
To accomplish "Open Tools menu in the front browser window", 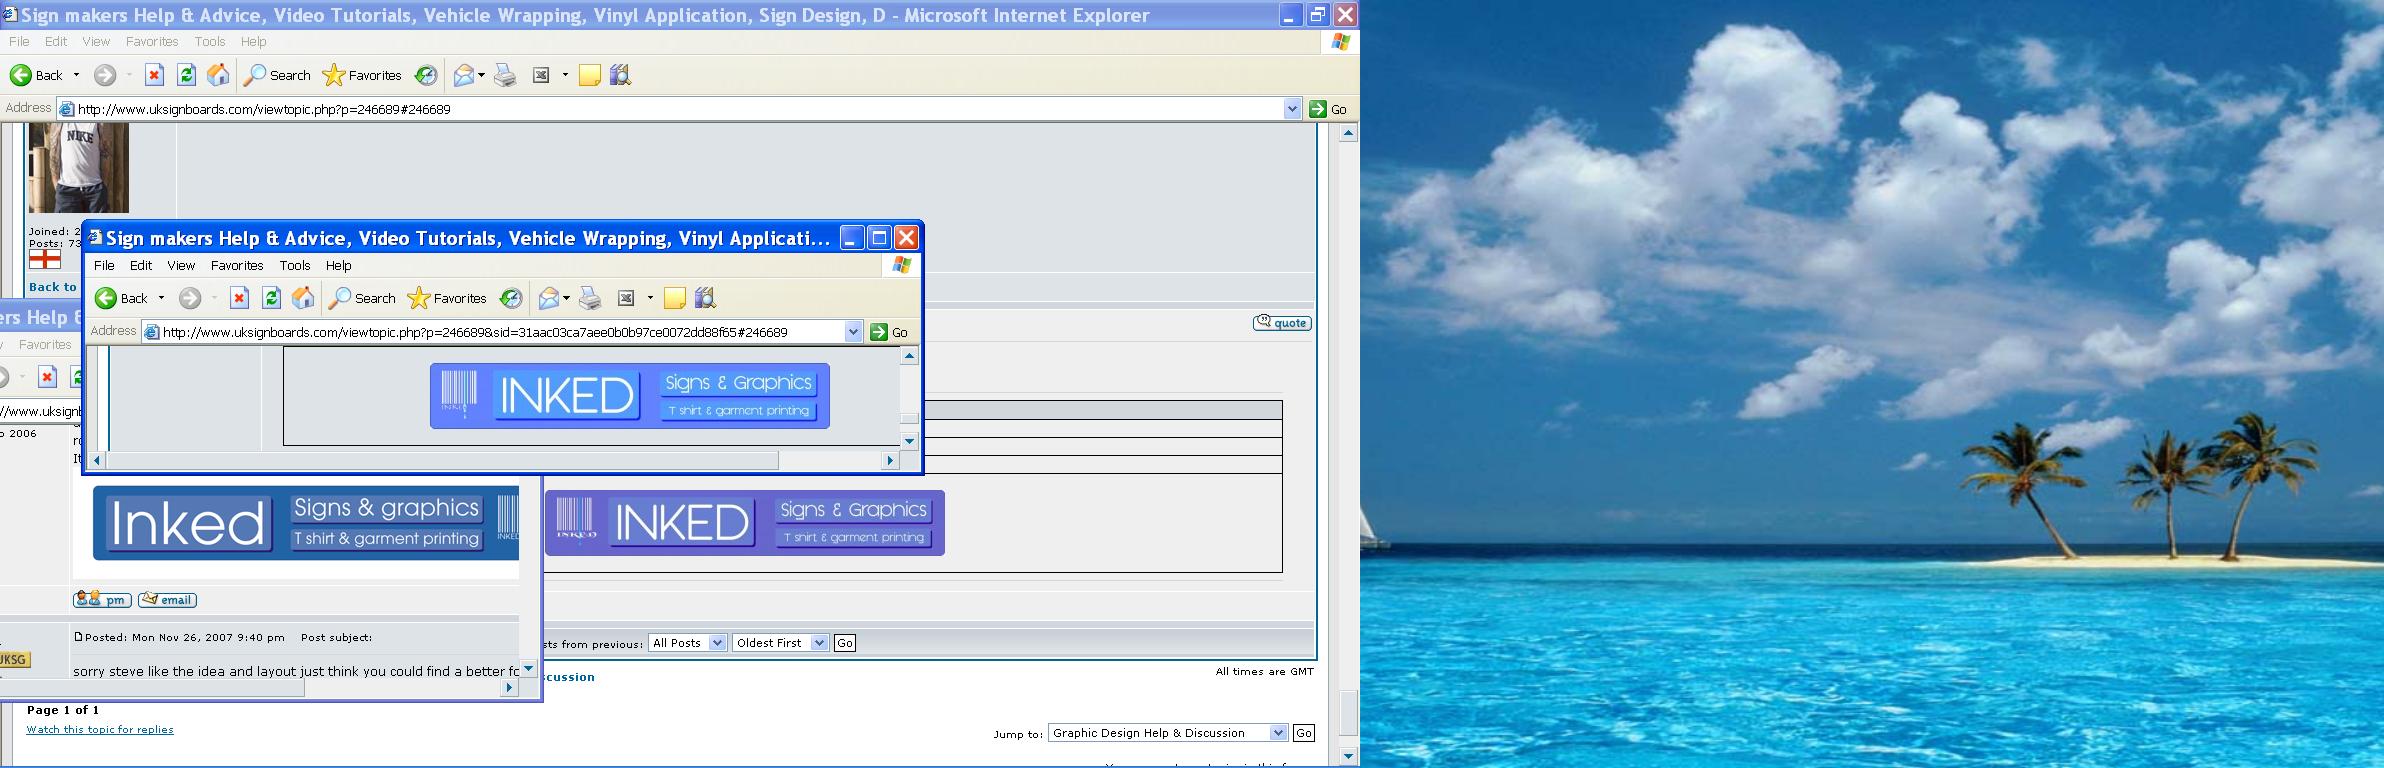I will coord(294,265).
